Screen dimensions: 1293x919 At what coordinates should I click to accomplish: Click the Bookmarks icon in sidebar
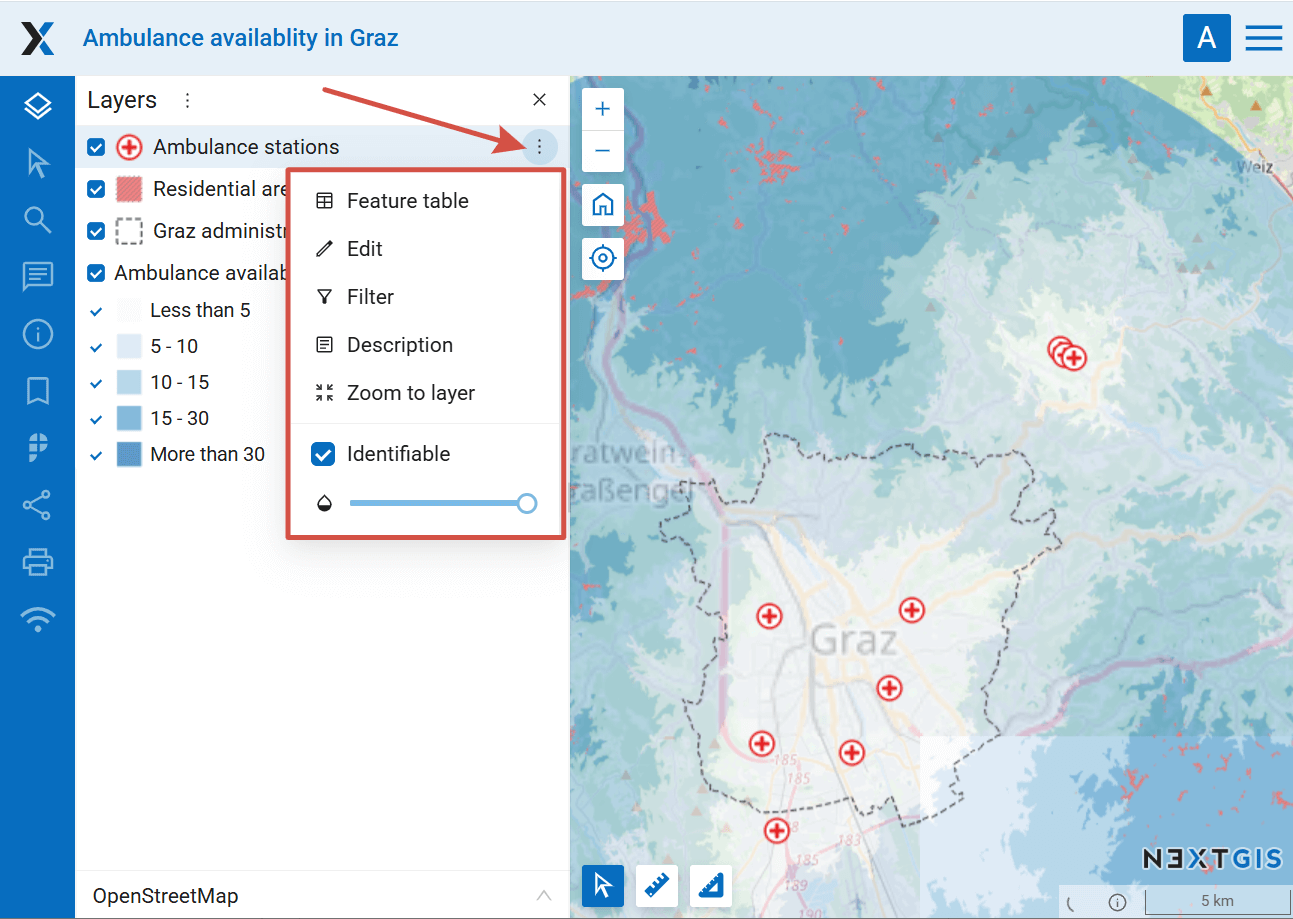[37, 391]
